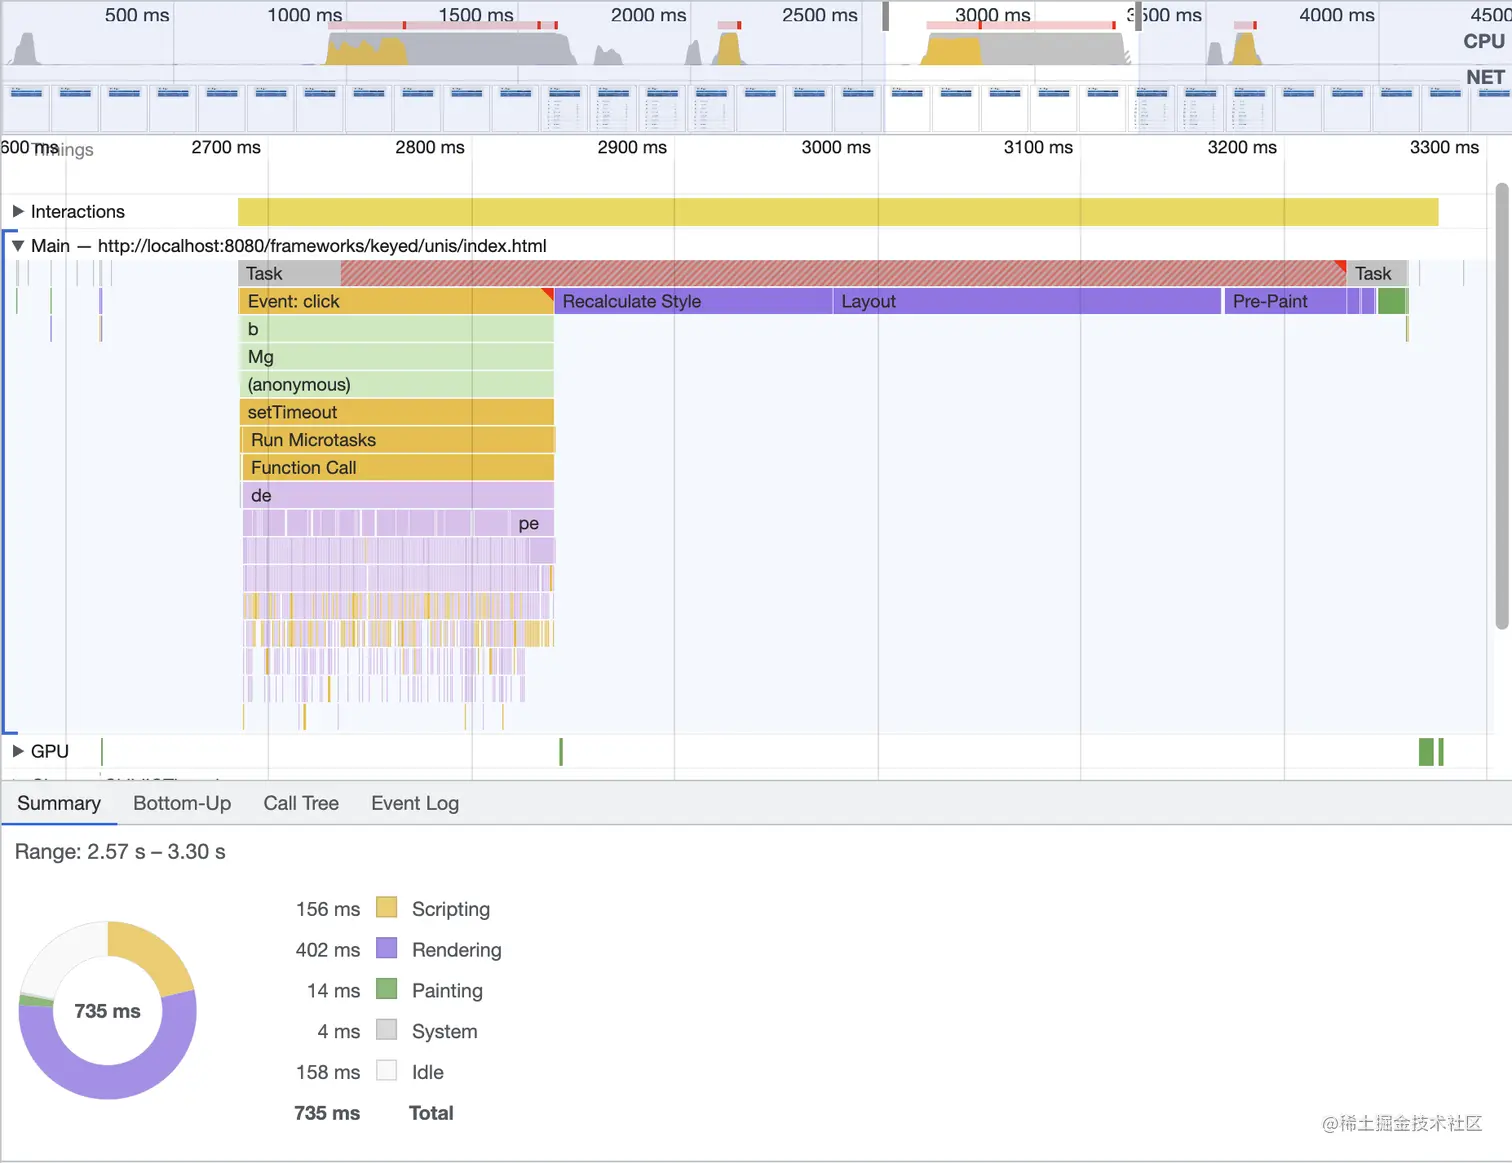Open the Call Tree tab
Screen dimensions: 1512x1163
click(301, 803)
